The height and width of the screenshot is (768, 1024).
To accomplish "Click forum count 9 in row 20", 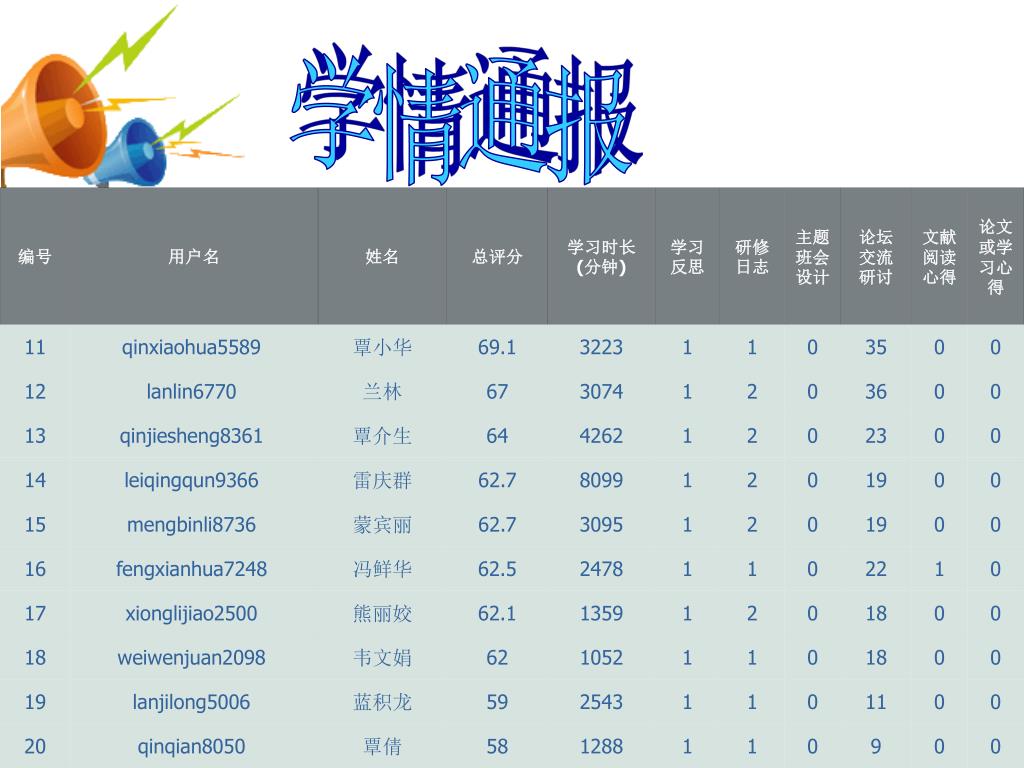I will point(876,747).
